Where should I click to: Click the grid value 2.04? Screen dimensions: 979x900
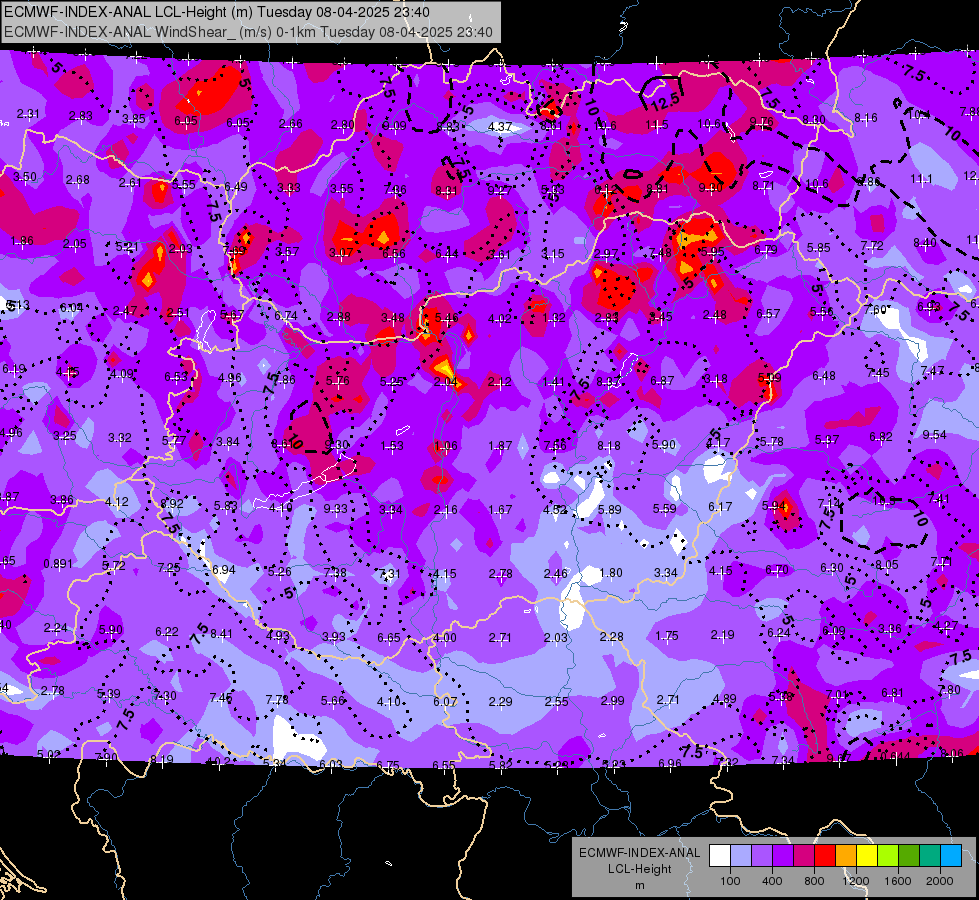click(445, 382)
